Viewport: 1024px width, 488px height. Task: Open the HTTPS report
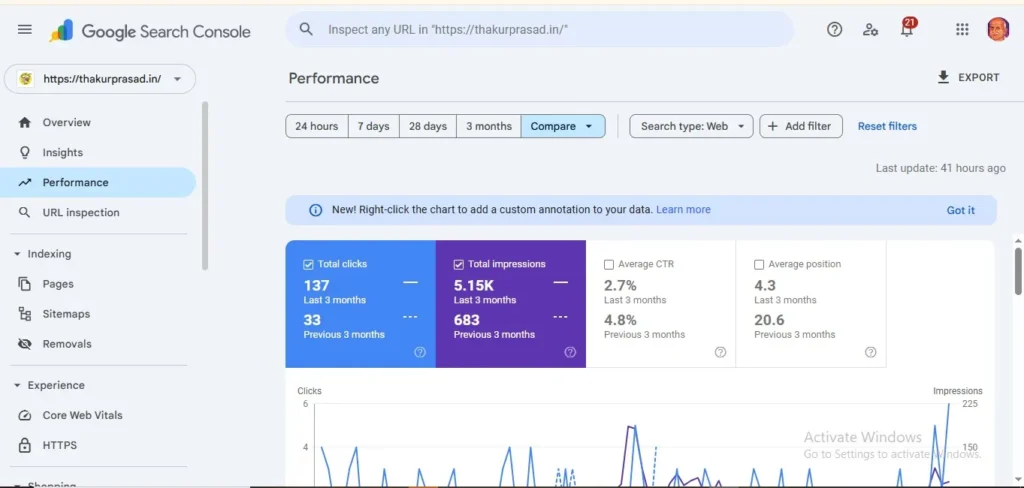coord(98,445)
